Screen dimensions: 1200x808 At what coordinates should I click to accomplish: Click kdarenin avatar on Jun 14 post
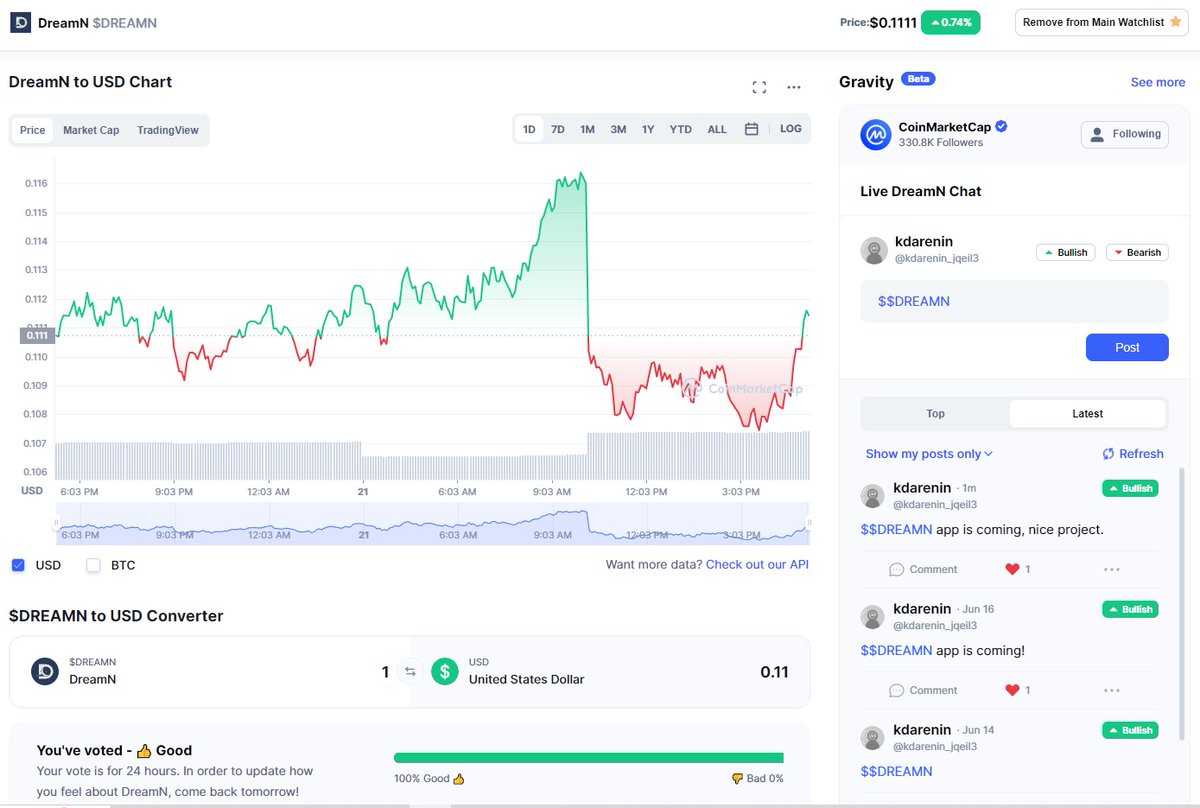(x=874, y=738)
